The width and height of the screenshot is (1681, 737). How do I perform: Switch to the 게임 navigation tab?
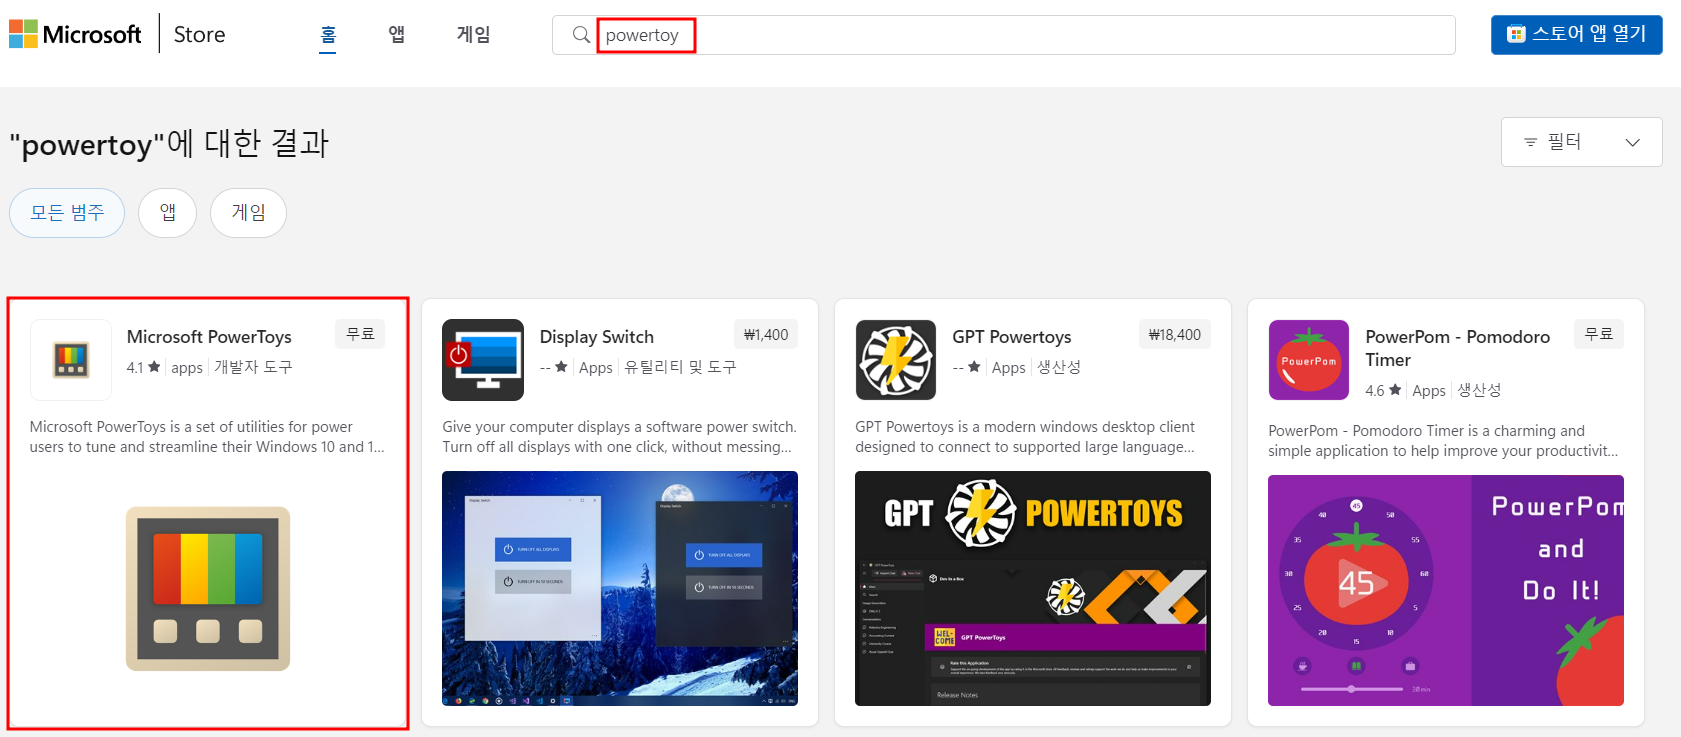pos(474,35)
